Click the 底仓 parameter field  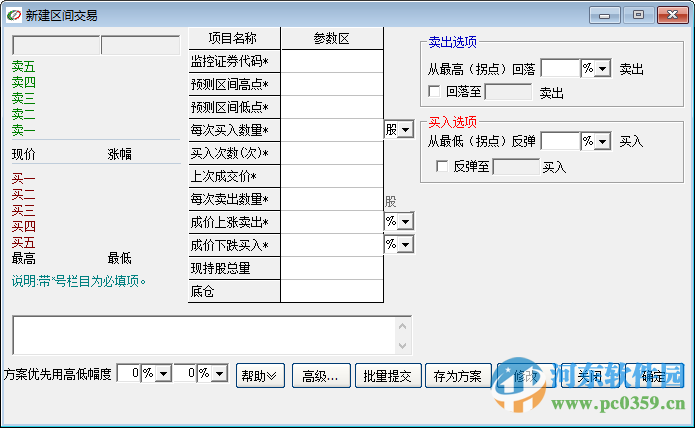(332, 292)
